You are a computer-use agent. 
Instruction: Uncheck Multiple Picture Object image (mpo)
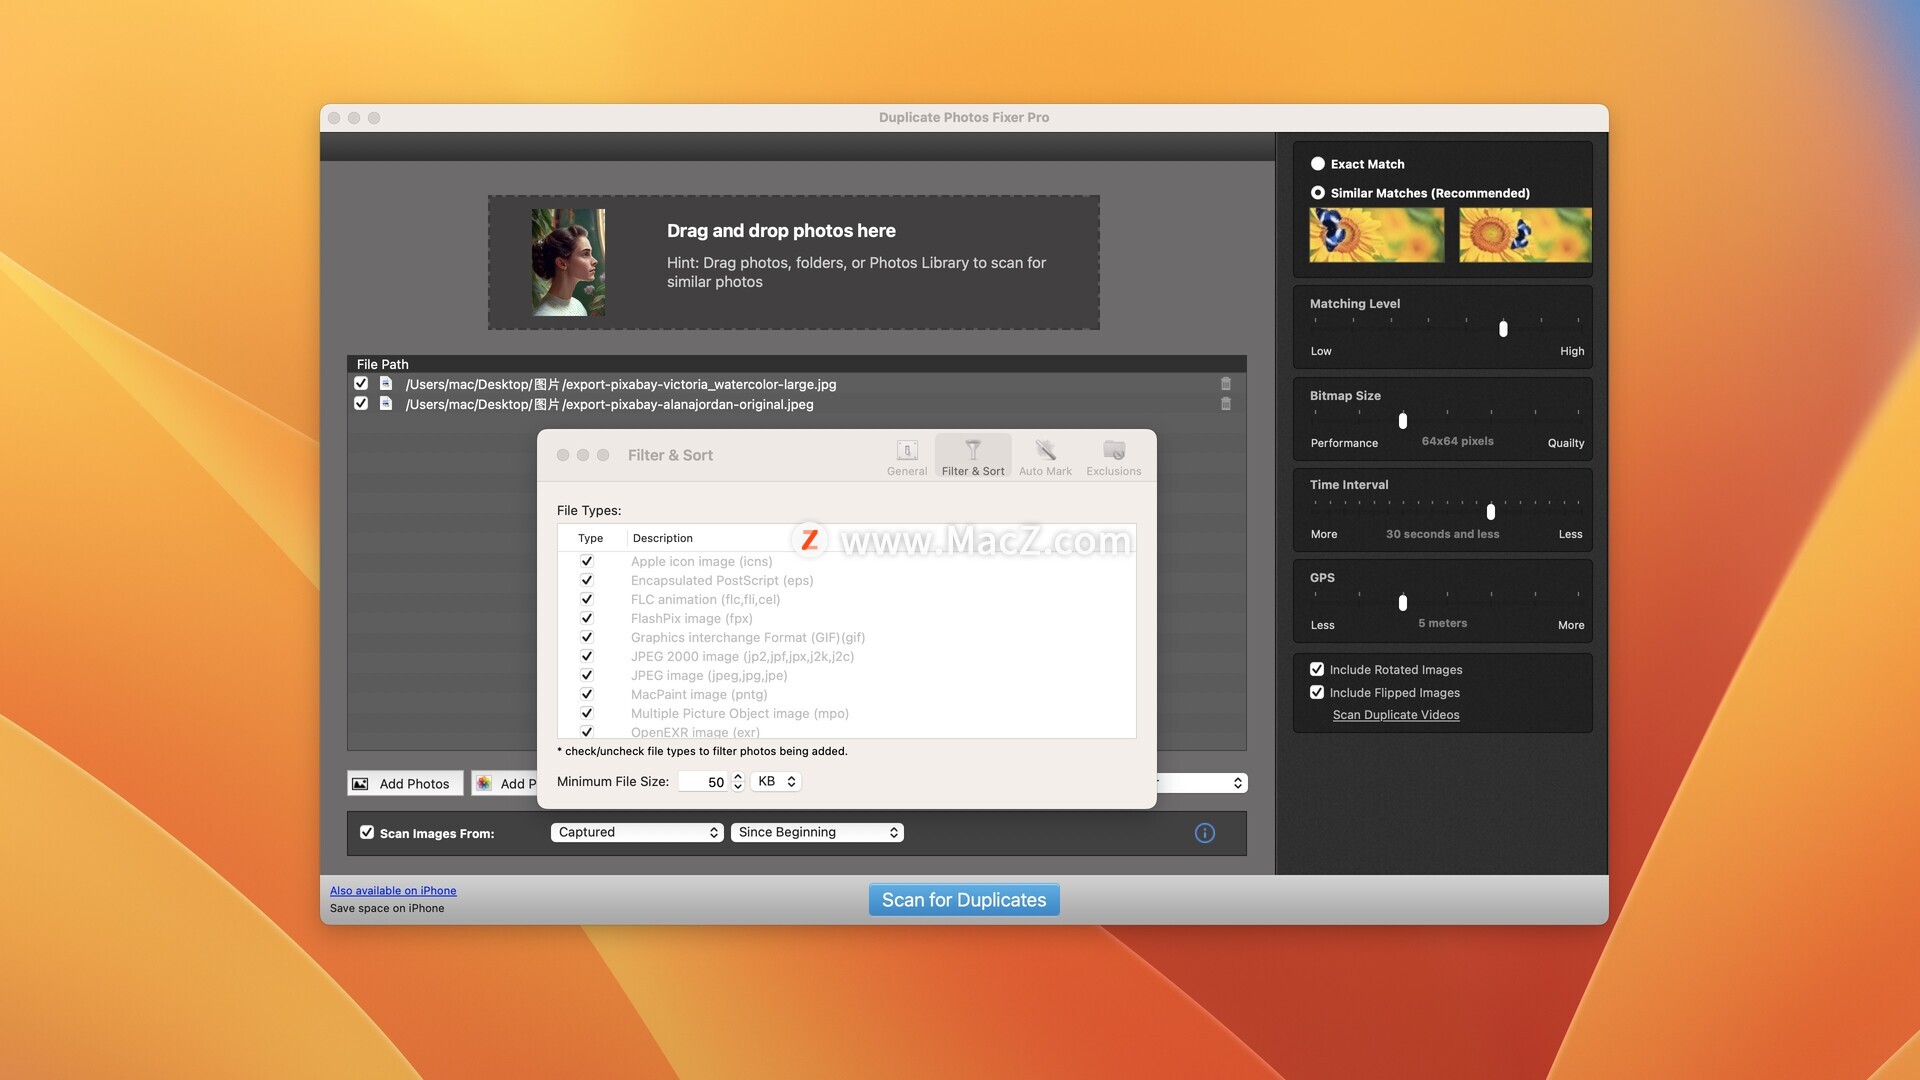click(587, 714)
